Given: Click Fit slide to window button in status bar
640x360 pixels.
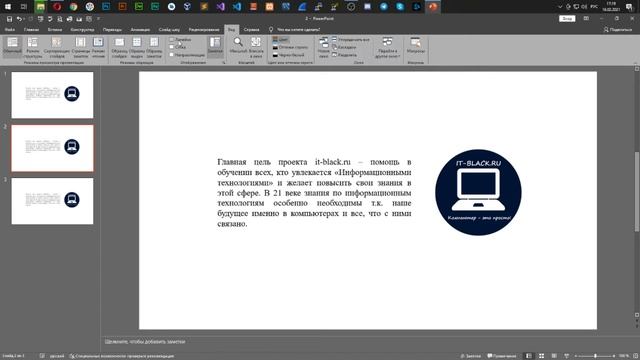Looking at the screenshot, I should [x=635, y=356].
